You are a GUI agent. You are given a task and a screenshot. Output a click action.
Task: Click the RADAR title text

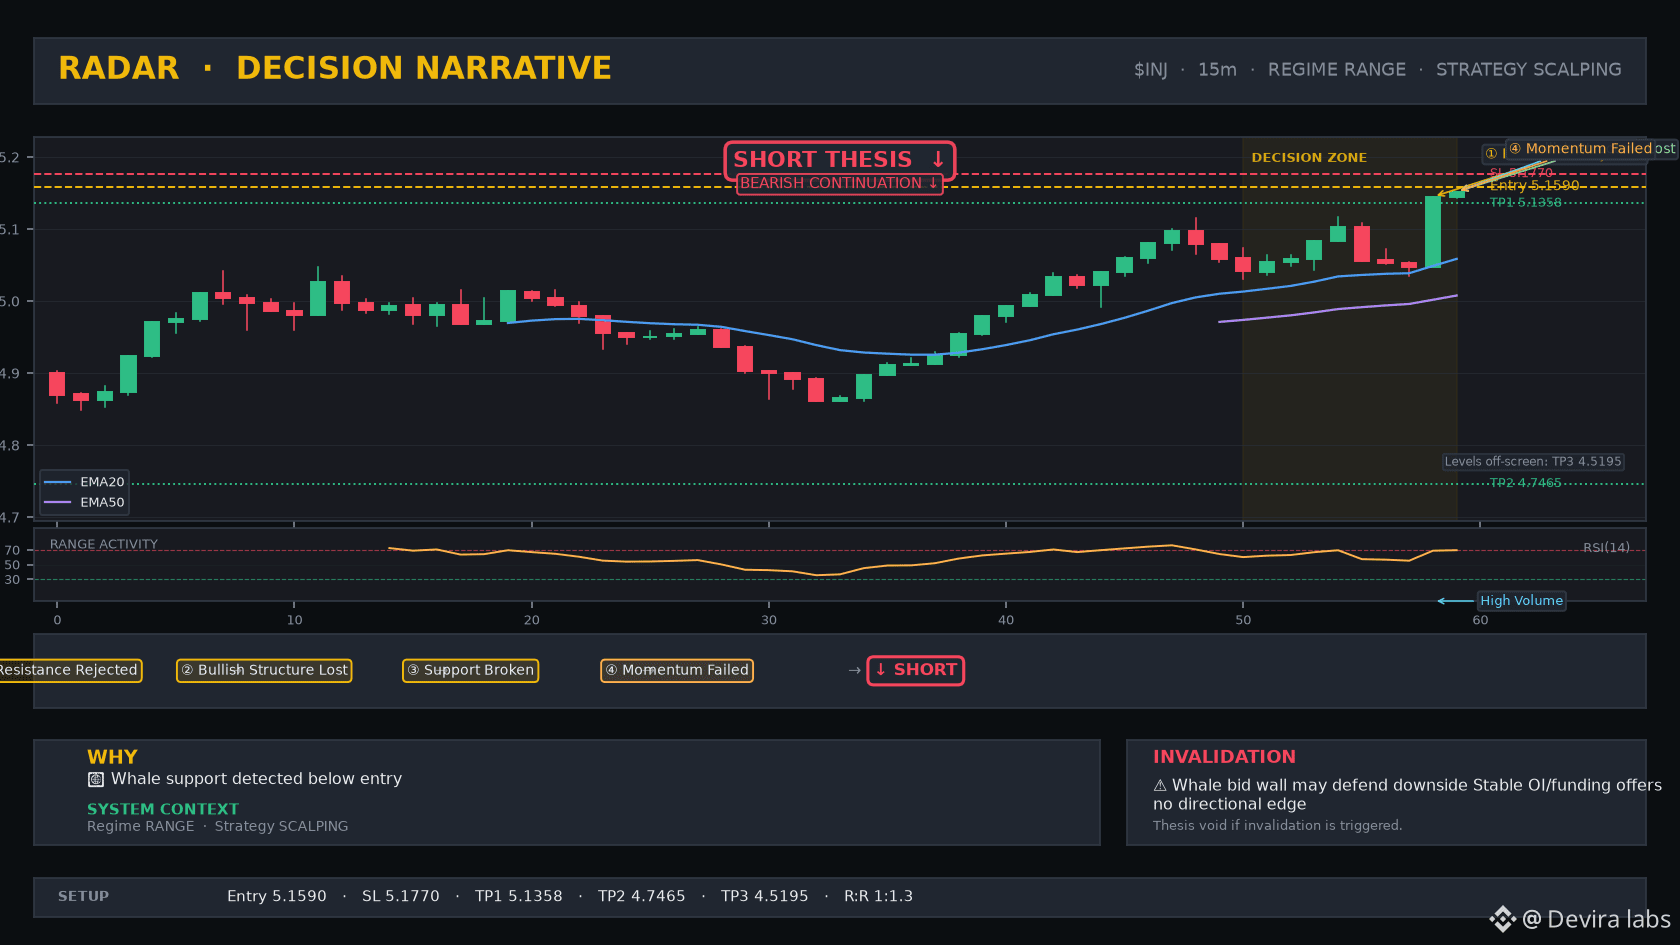(x=119, y=68)
